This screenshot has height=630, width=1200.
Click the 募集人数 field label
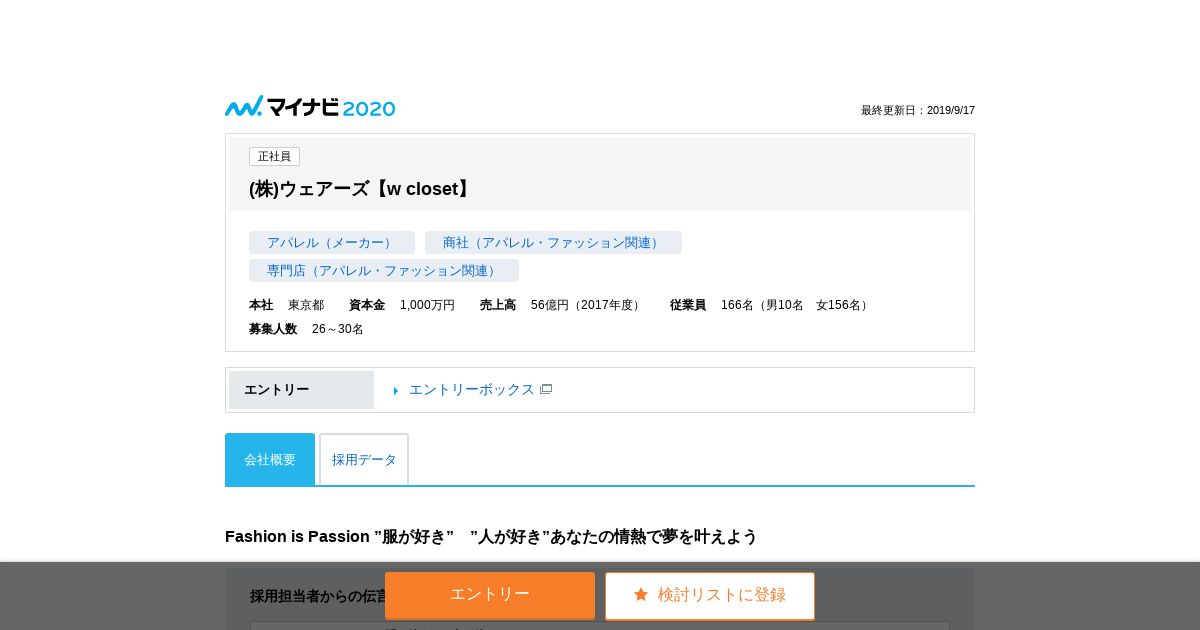273,329
